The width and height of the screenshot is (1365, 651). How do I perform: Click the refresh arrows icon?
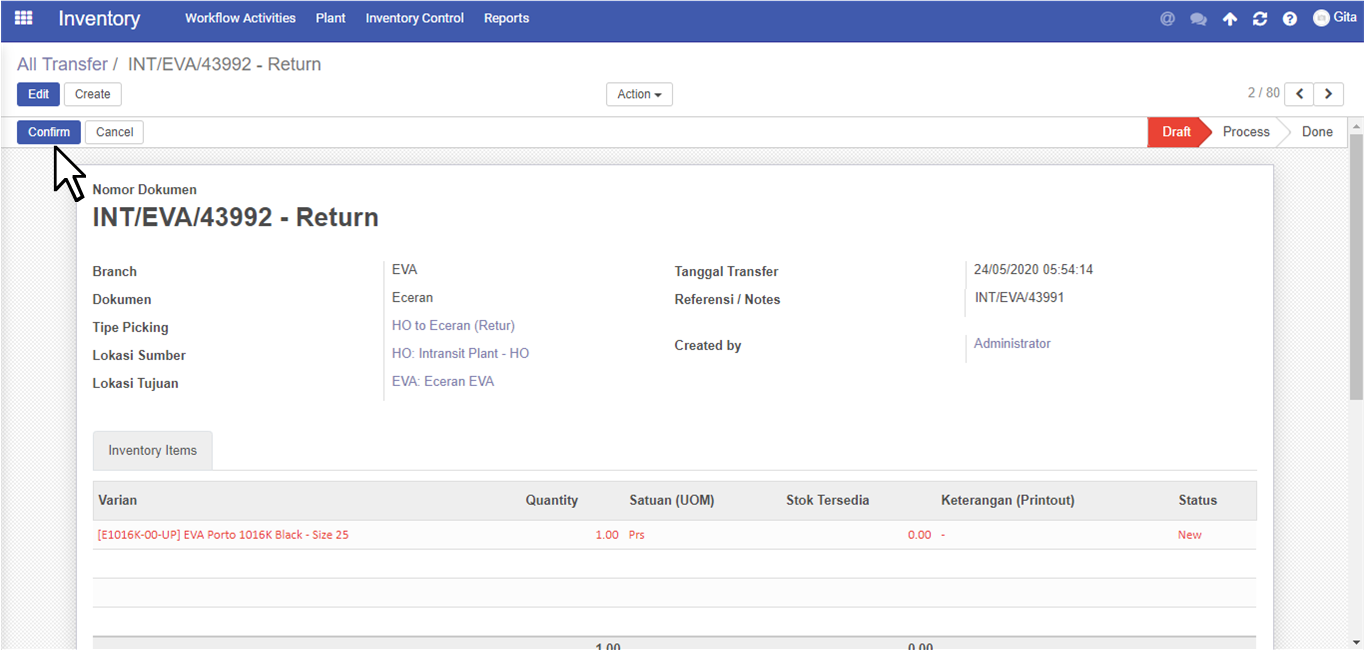(x=1260, y=19)
